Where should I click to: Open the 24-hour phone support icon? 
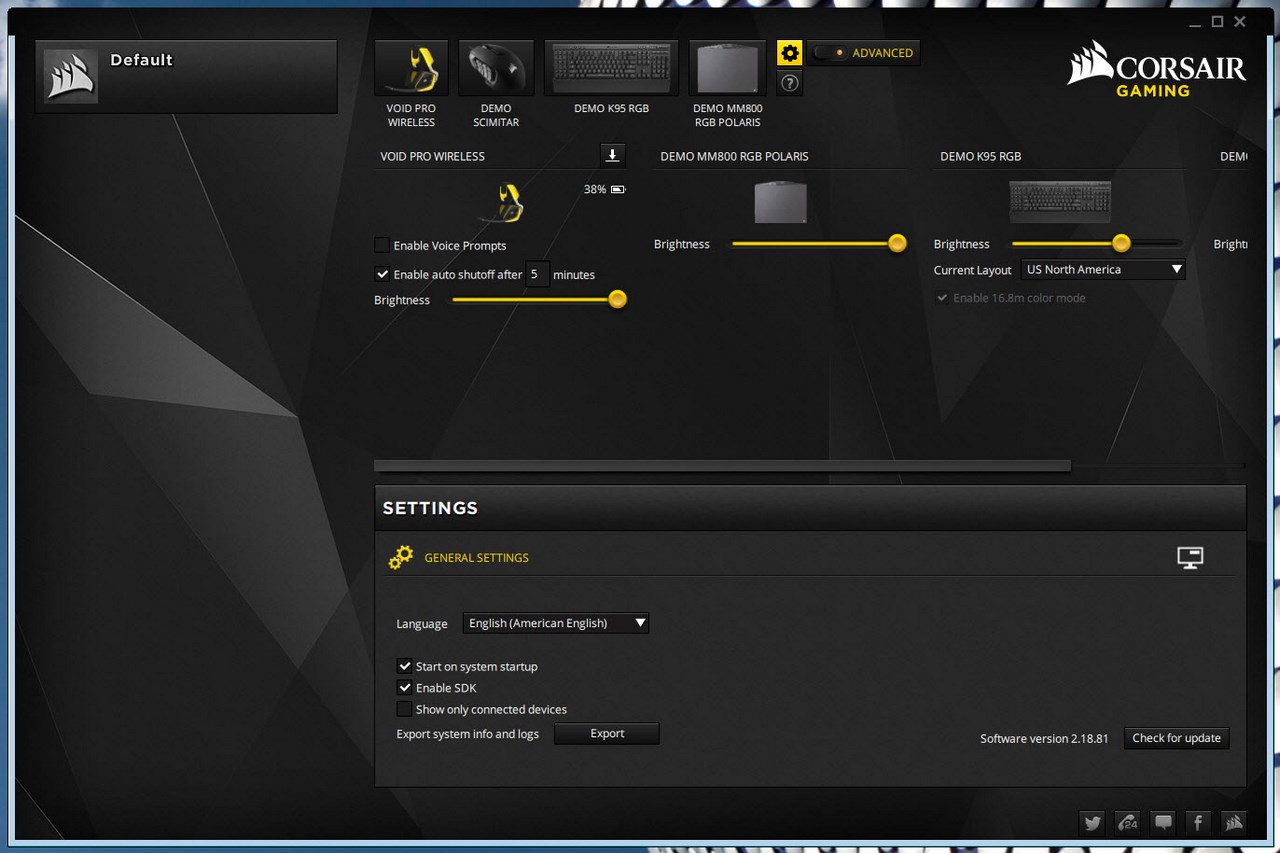coord(1128,823)
